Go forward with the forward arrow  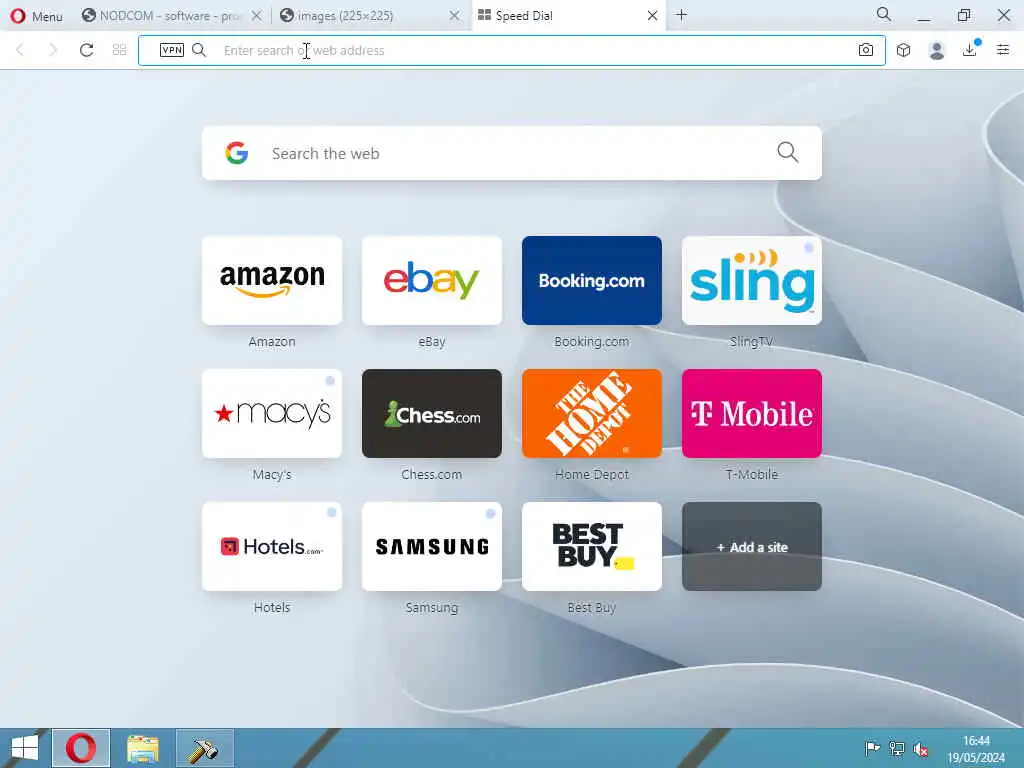53,50
